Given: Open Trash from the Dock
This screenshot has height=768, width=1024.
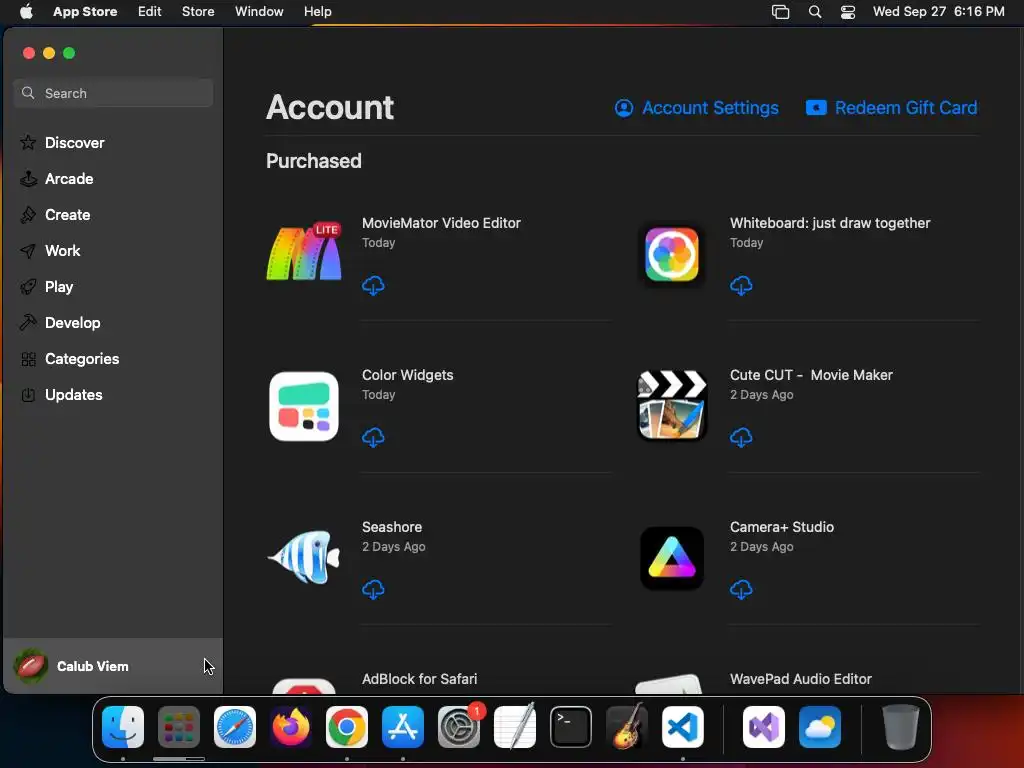Looking at the screenshot, I should [901, 727].
